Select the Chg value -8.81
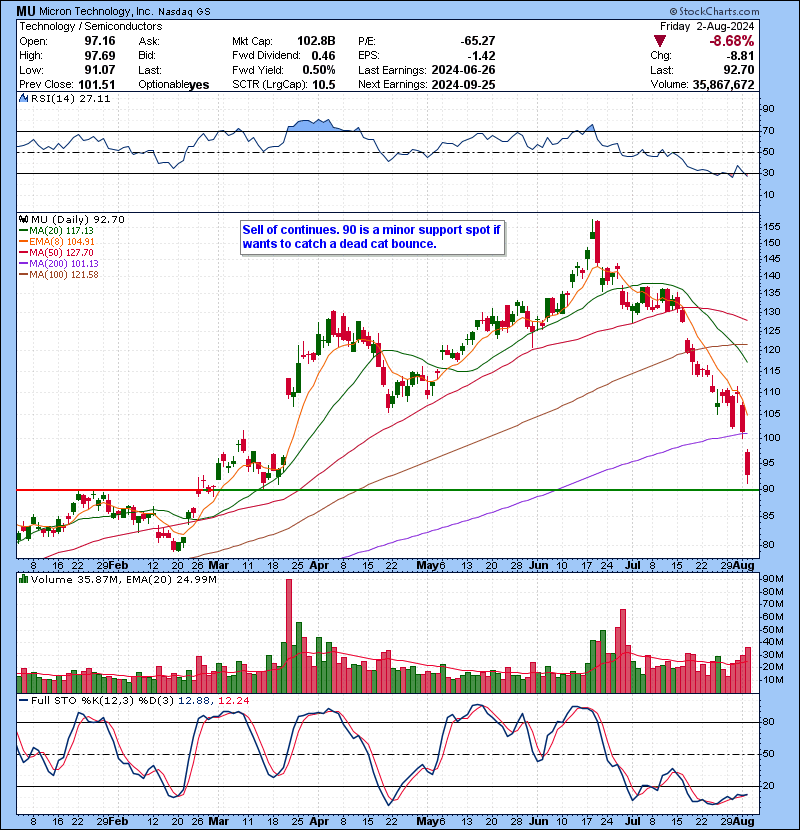Viewport: 800px width, 830px height. pyautogui.click(x=740, y=56)
